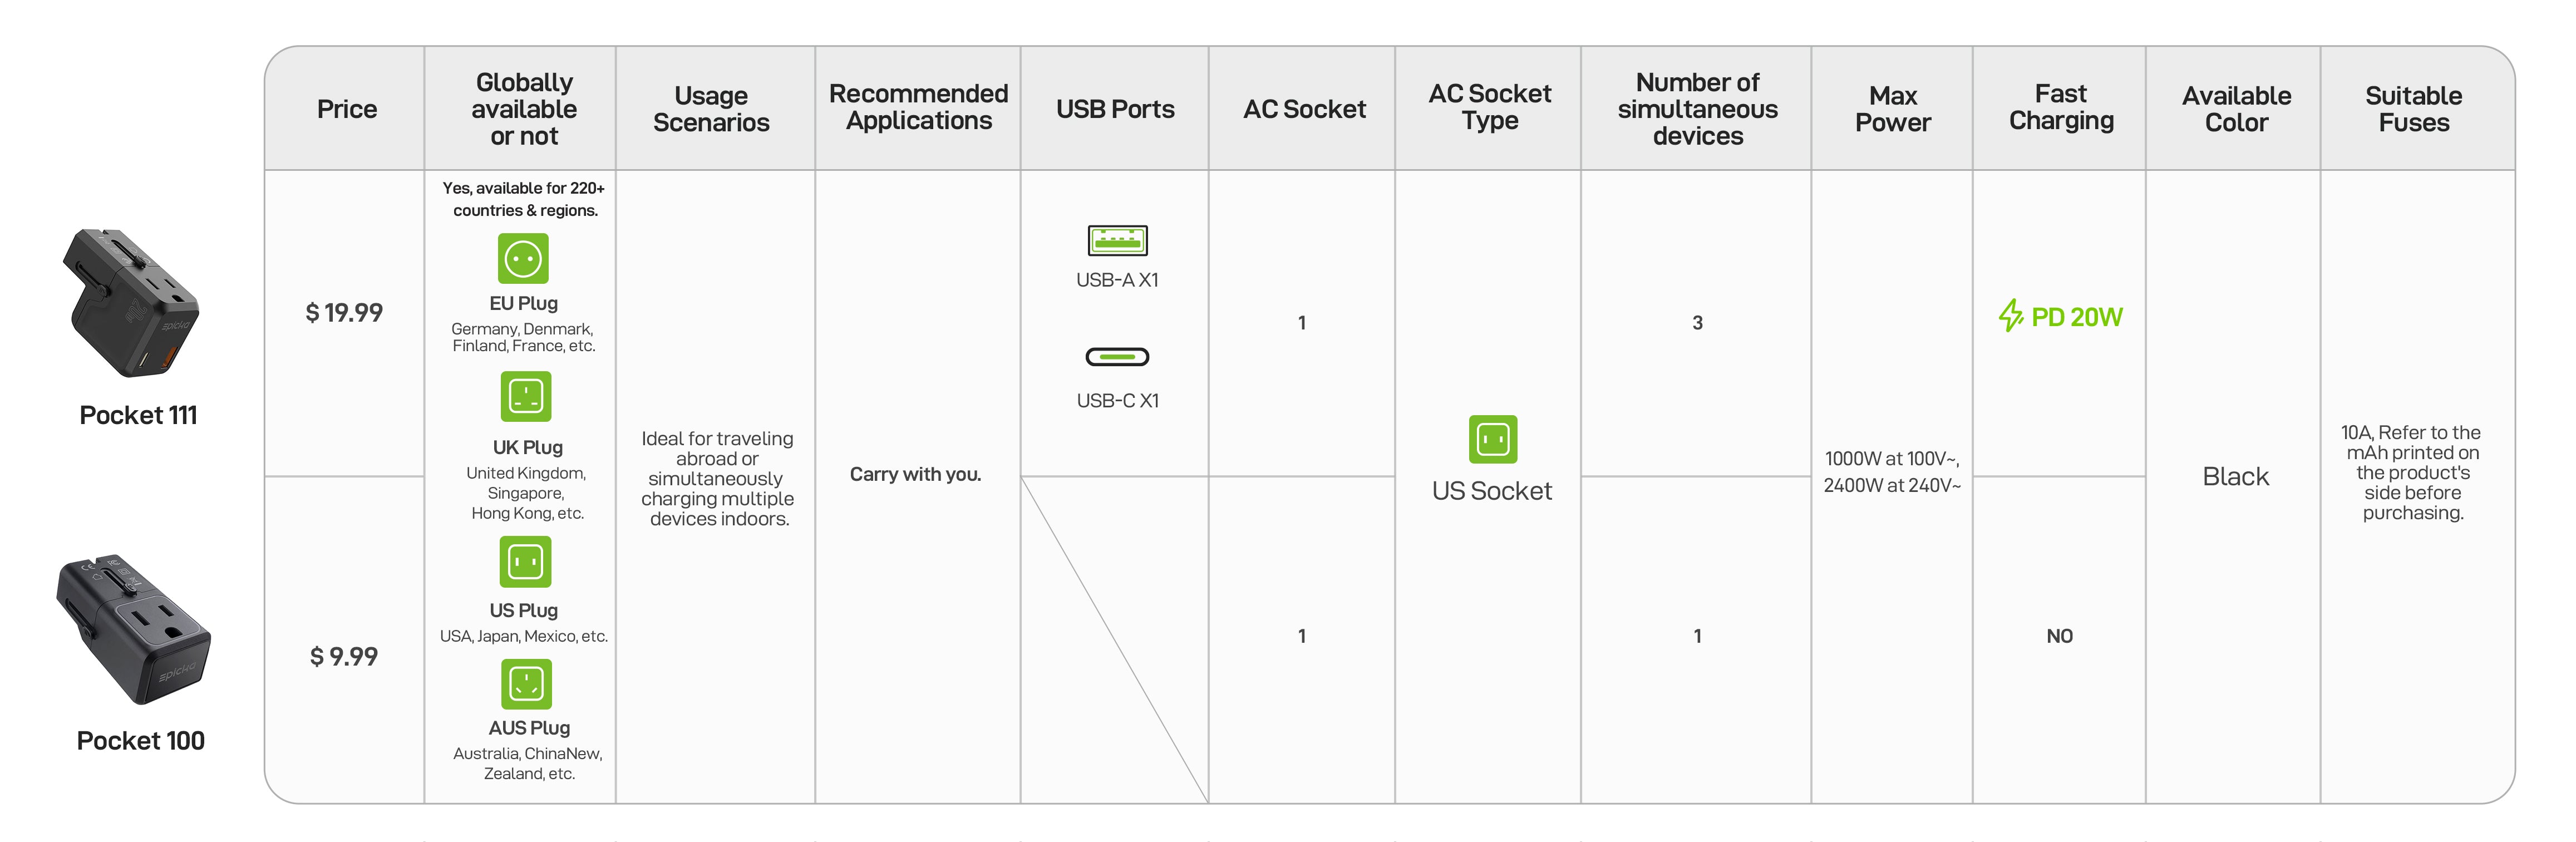Click the Pocket 111 product name
The width and height of the screenshot is (2576, 842).
[138, 415]
